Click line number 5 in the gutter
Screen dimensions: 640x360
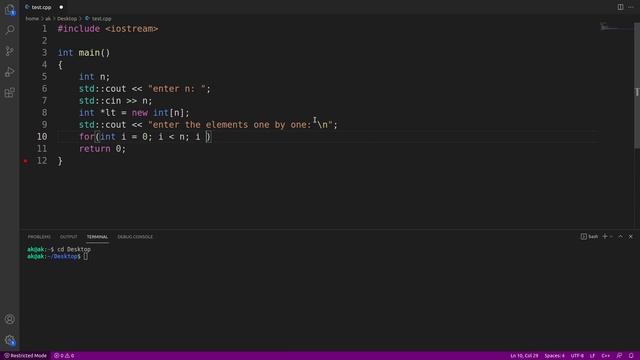(44, 77)
